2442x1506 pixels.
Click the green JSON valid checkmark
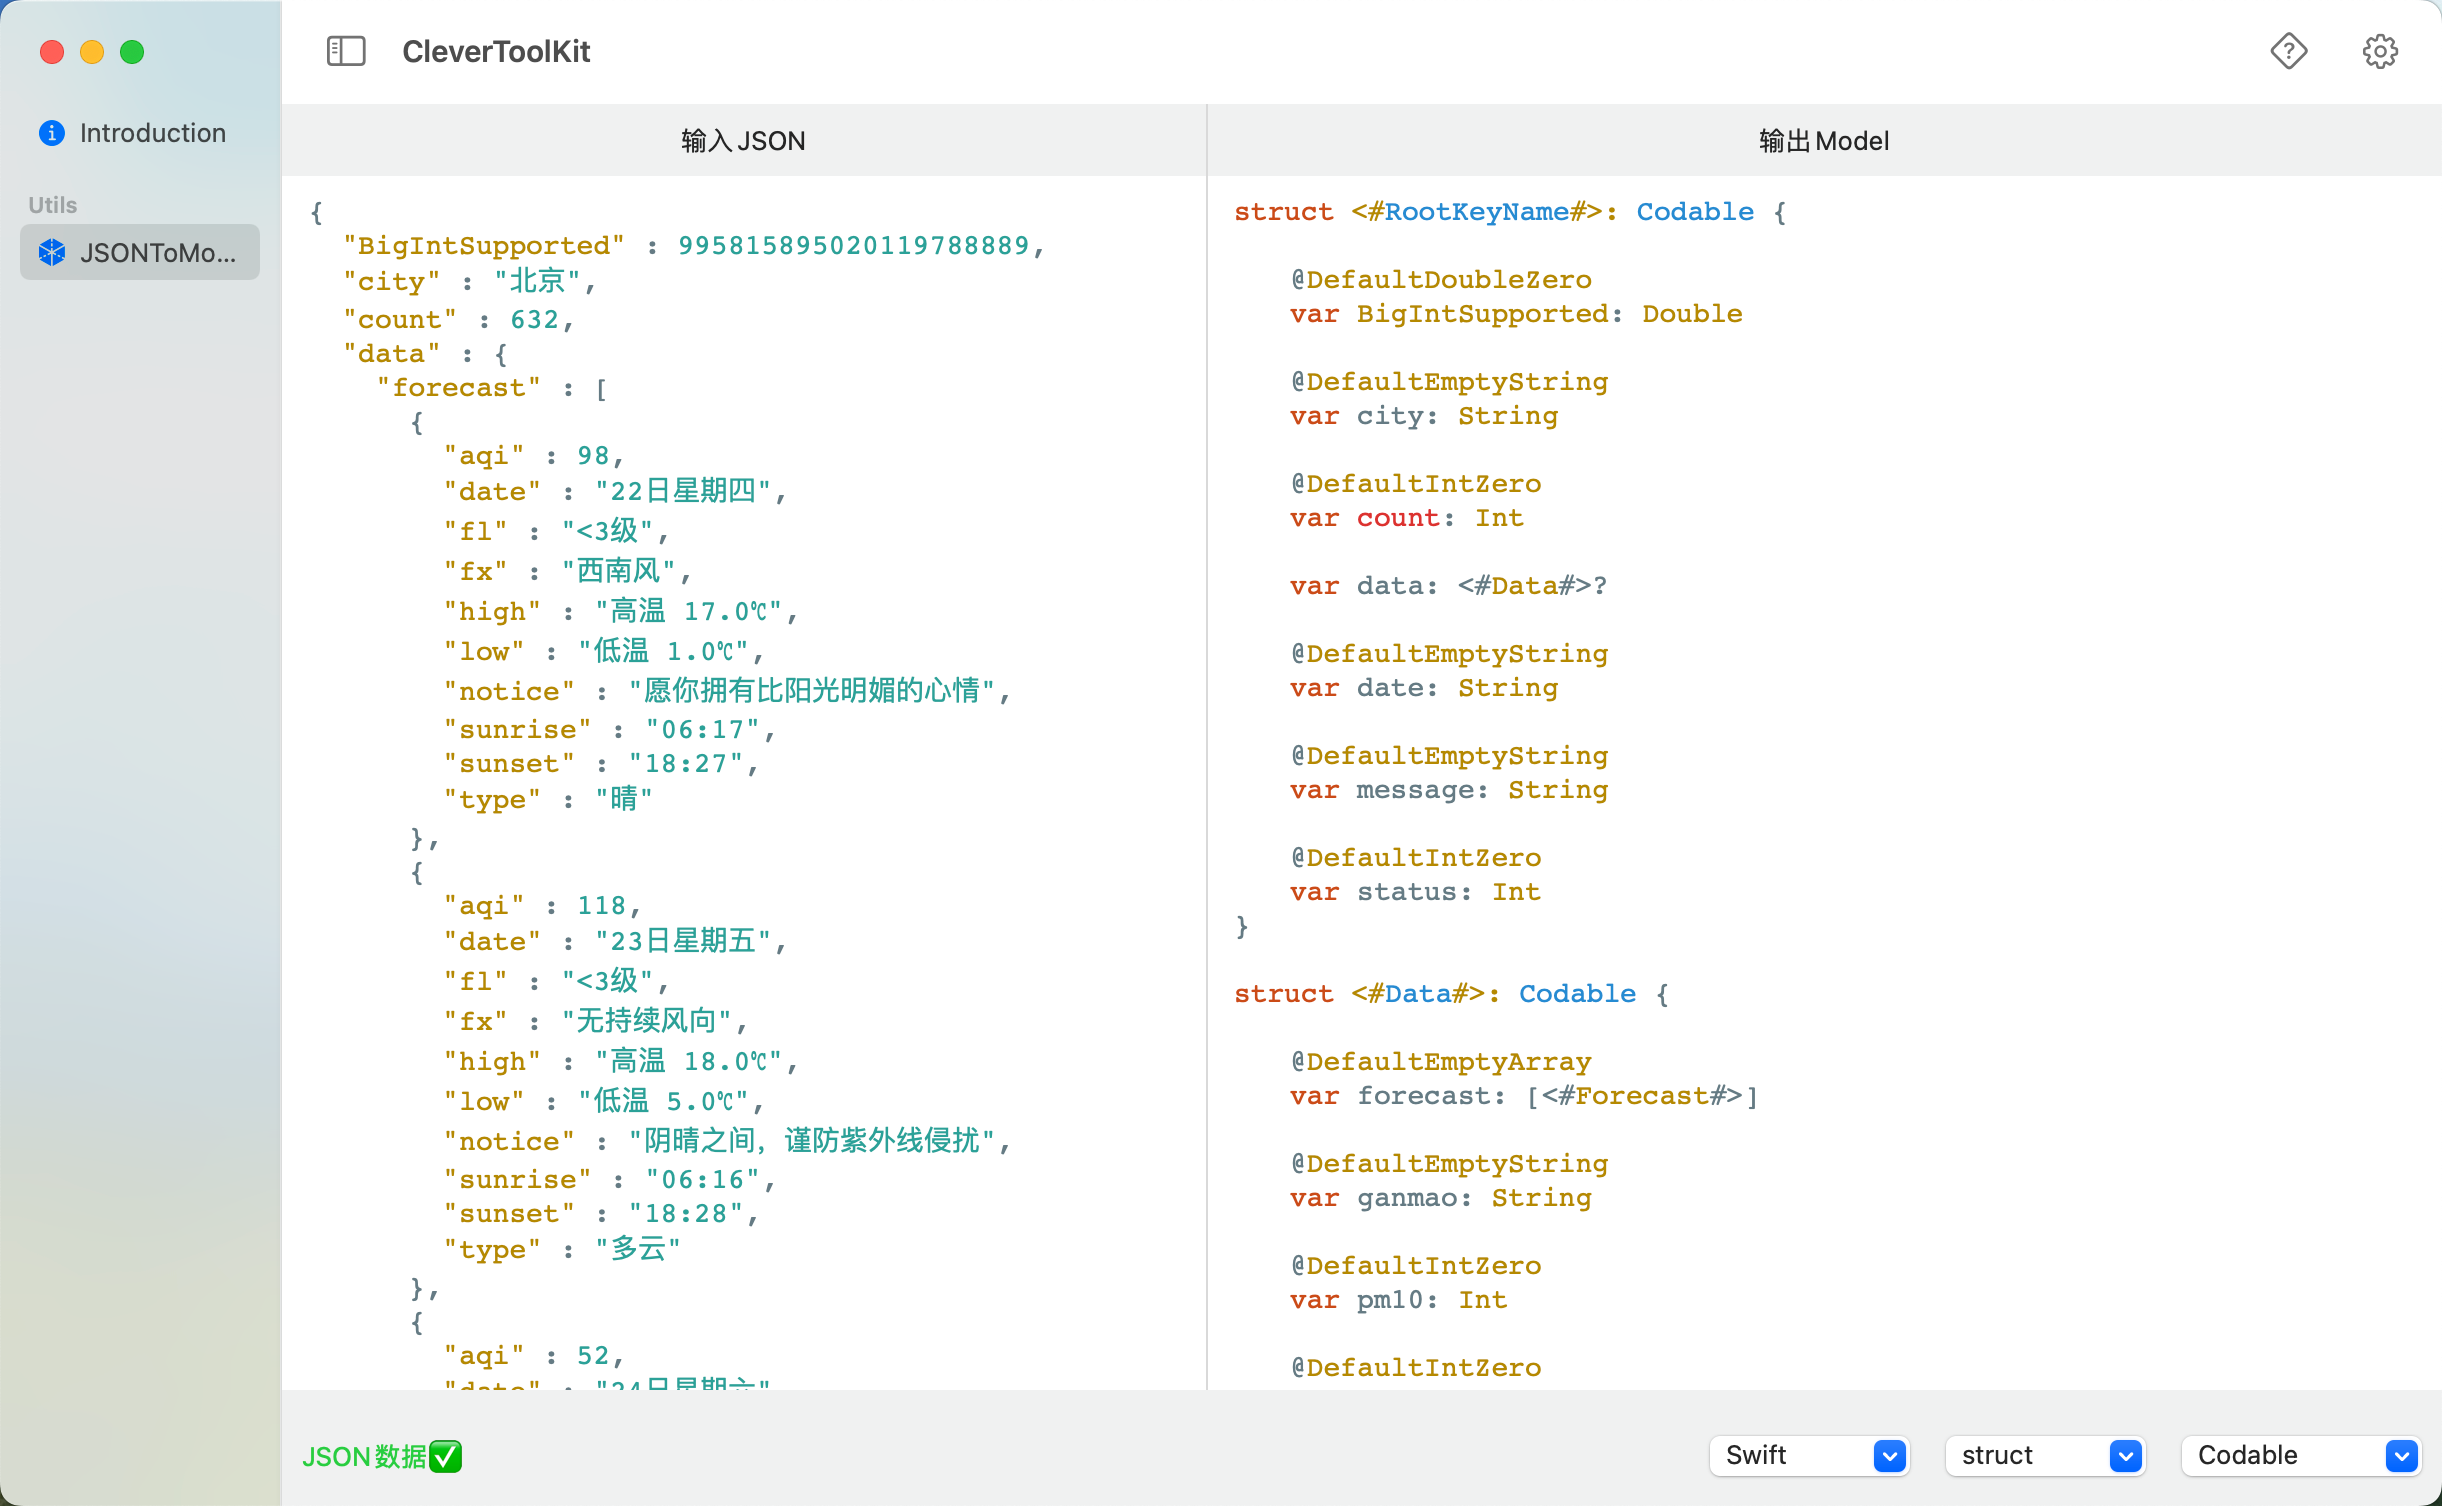446,1456
